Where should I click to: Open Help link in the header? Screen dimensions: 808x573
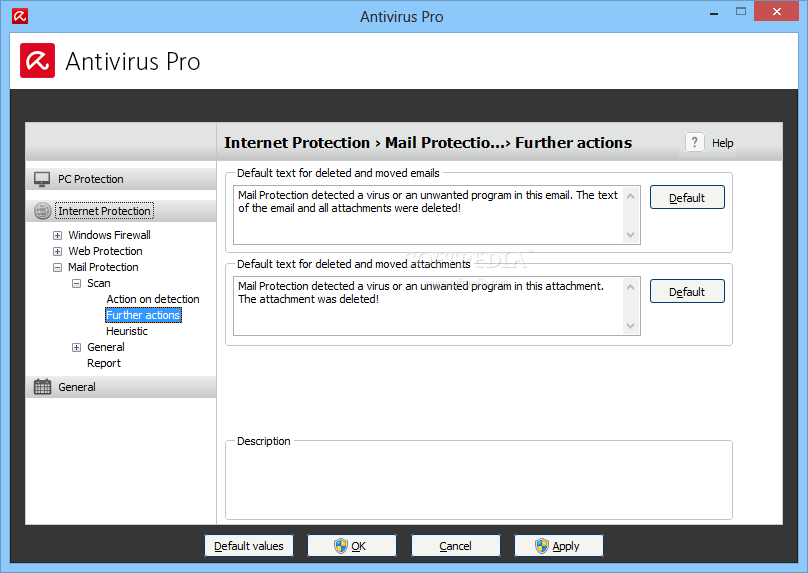point(722,143)
